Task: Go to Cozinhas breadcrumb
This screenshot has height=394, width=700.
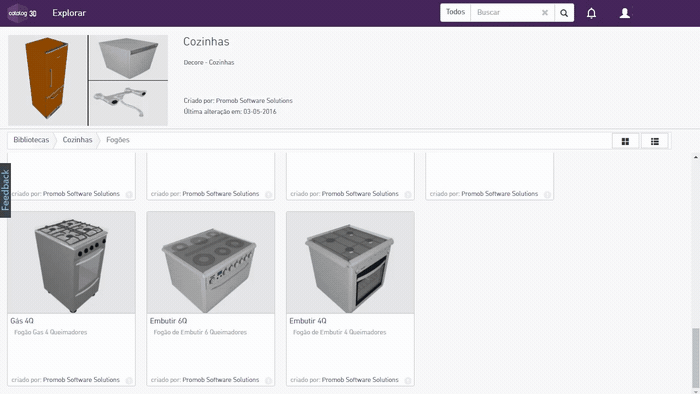Action: pos(77,140)
